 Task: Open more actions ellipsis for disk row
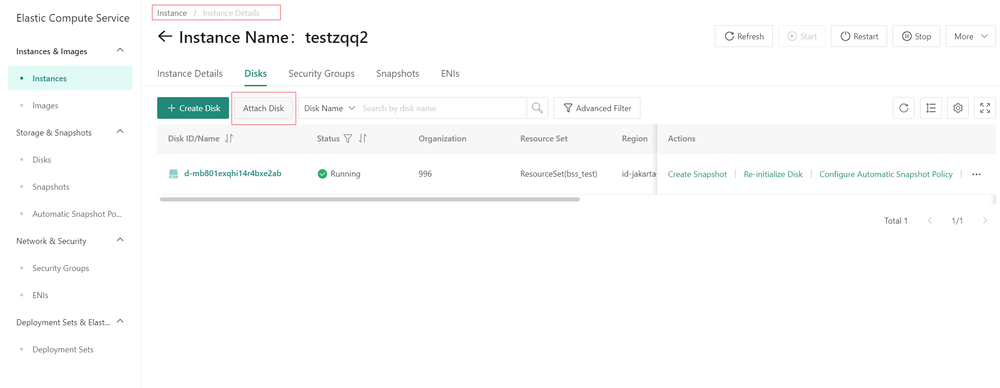(976, 174)
